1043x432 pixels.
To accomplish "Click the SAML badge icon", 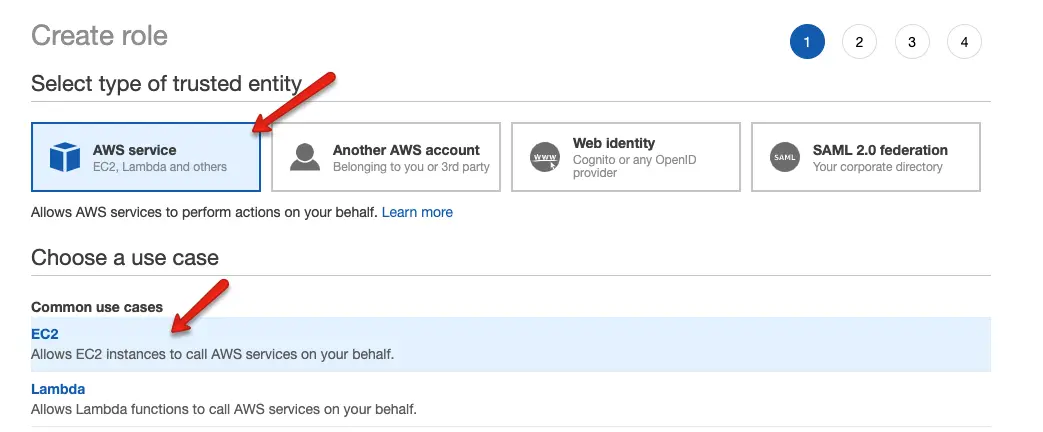I will pyautogui.click(x=785, y=157).
